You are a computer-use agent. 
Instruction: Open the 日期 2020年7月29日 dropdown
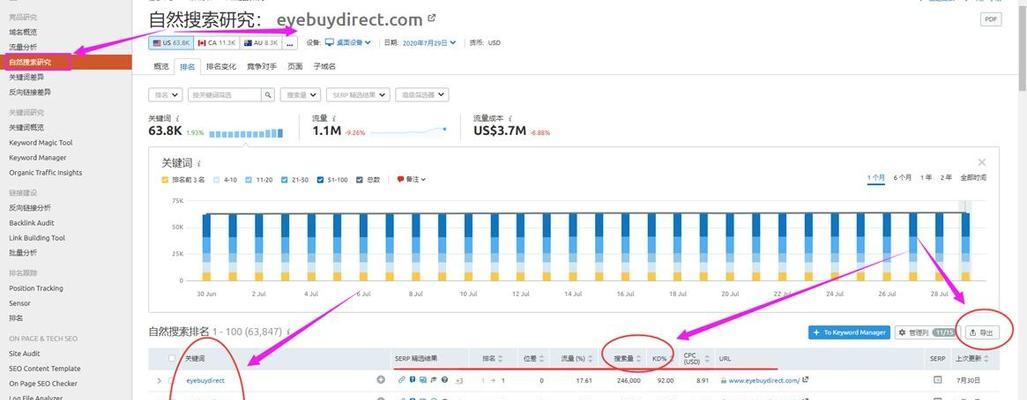coord(429,43)
